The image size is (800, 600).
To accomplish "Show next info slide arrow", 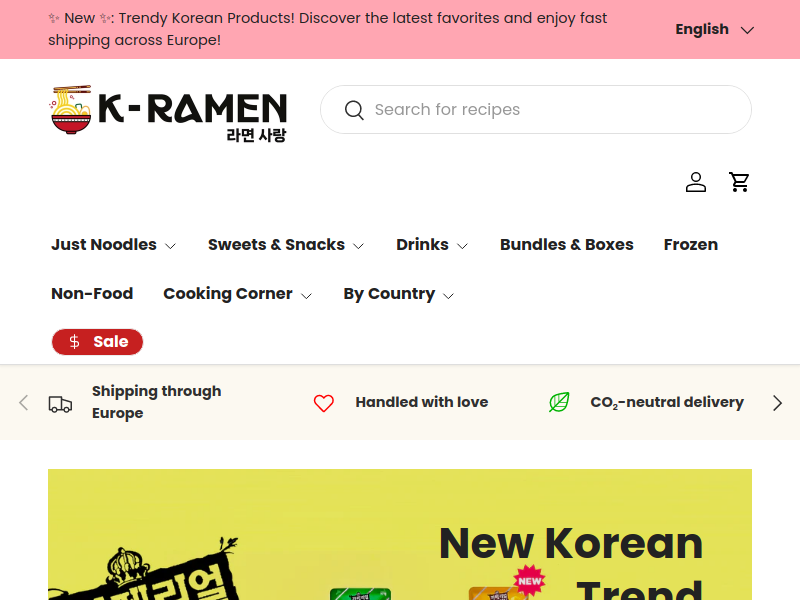I will [777, 403].
